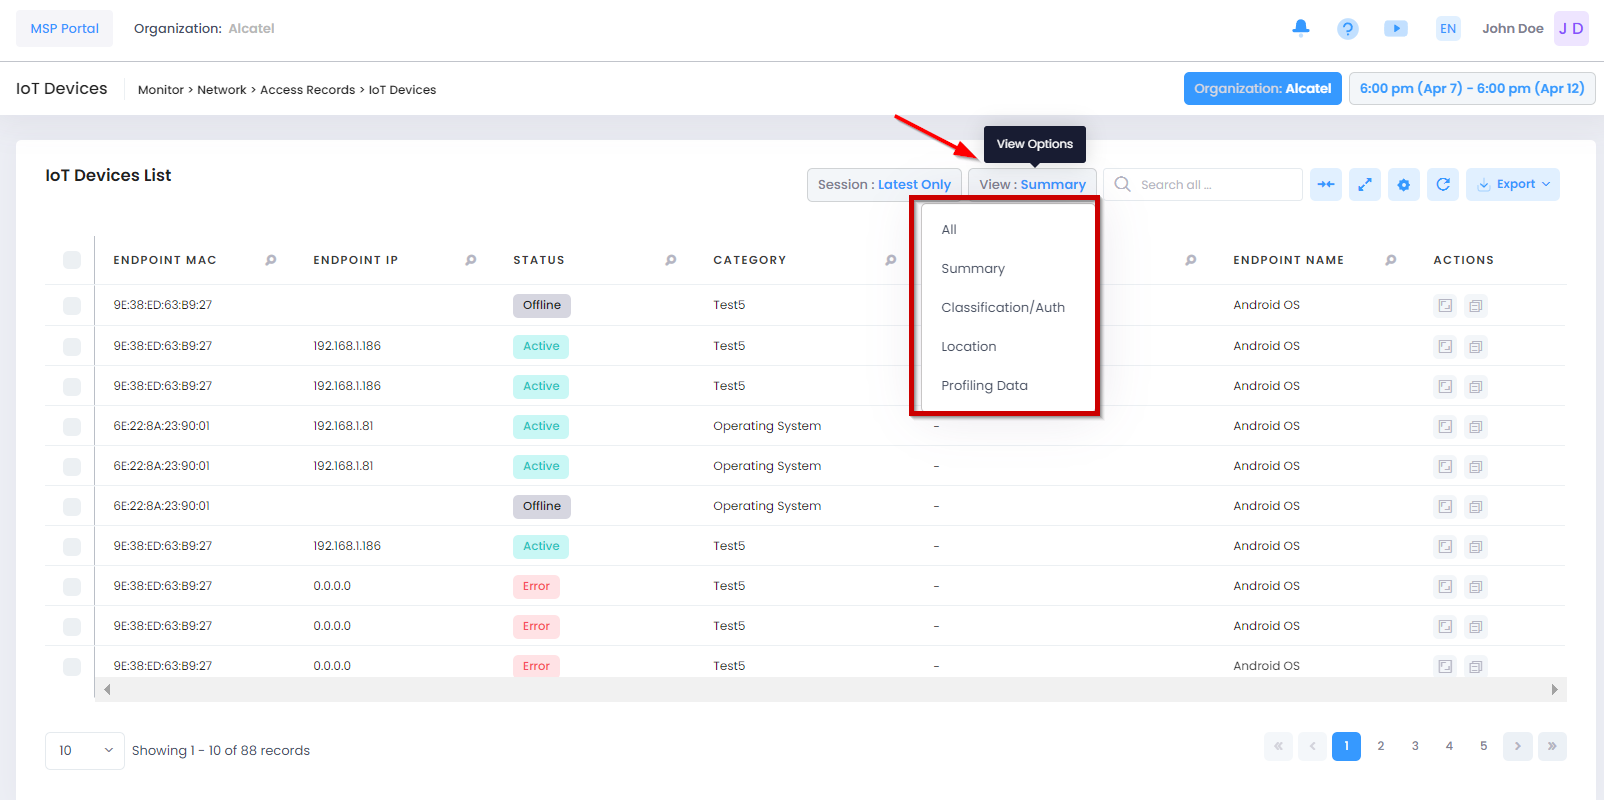Click the Status column search icon
The image size is (1604, 800).
pos(671,260)
